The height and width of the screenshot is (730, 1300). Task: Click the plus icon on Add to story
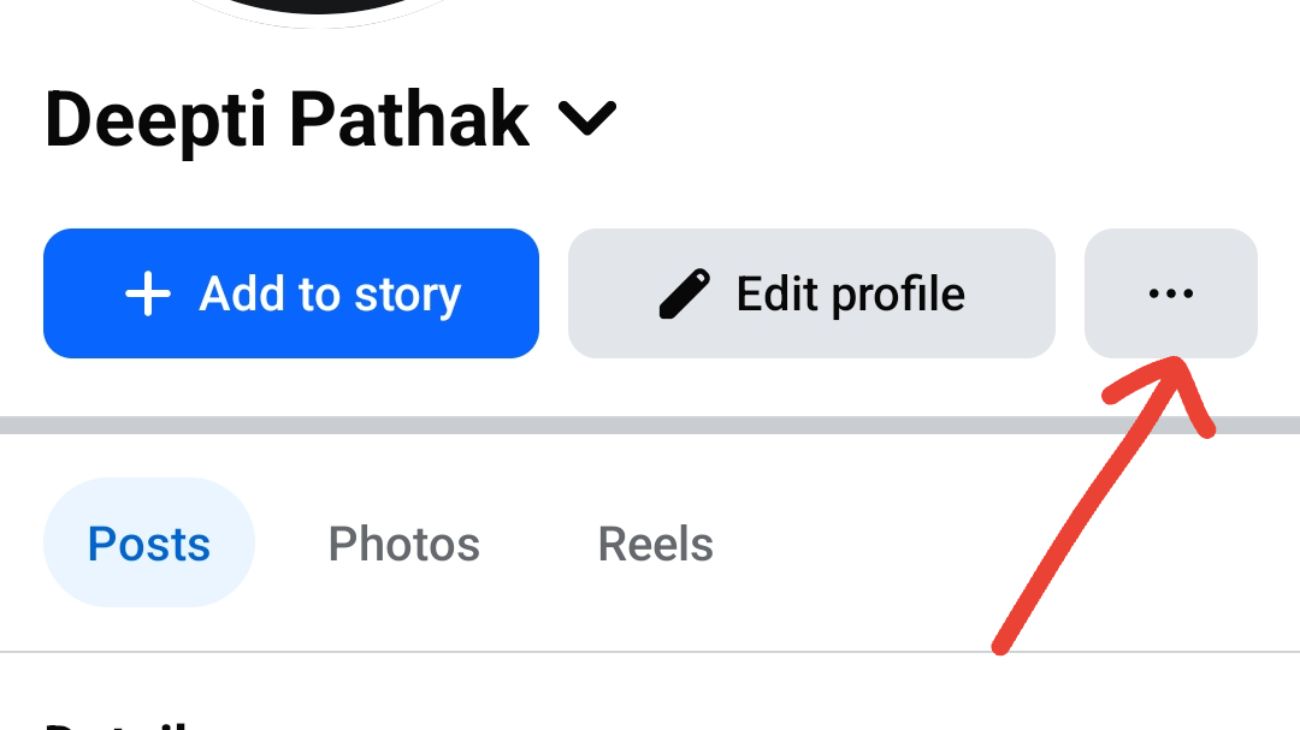(x=147, y=292)
